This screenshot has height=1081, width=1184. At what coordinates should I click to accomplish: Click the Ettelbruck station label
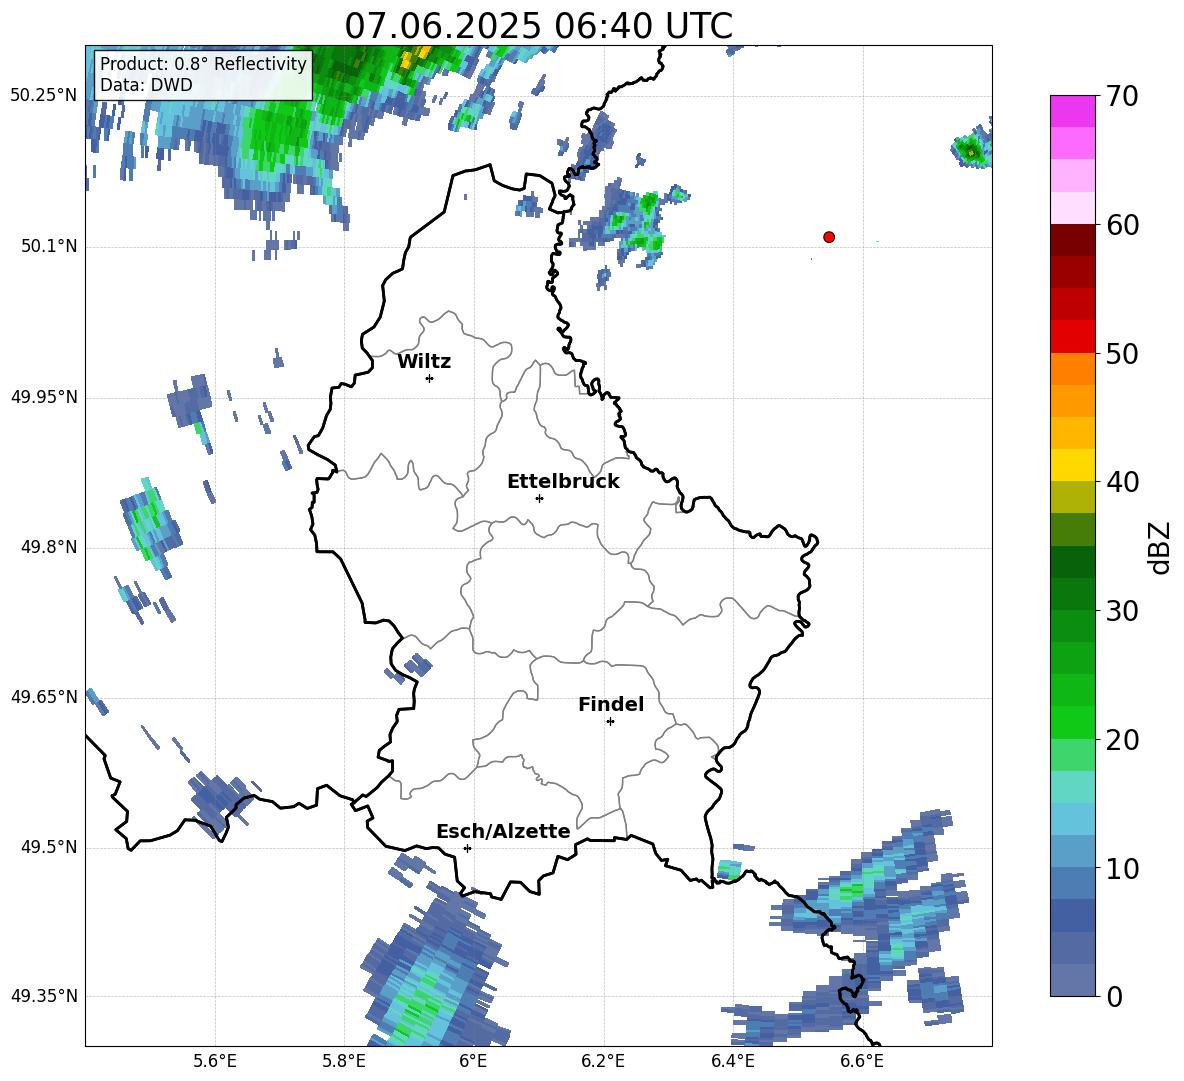563,482
